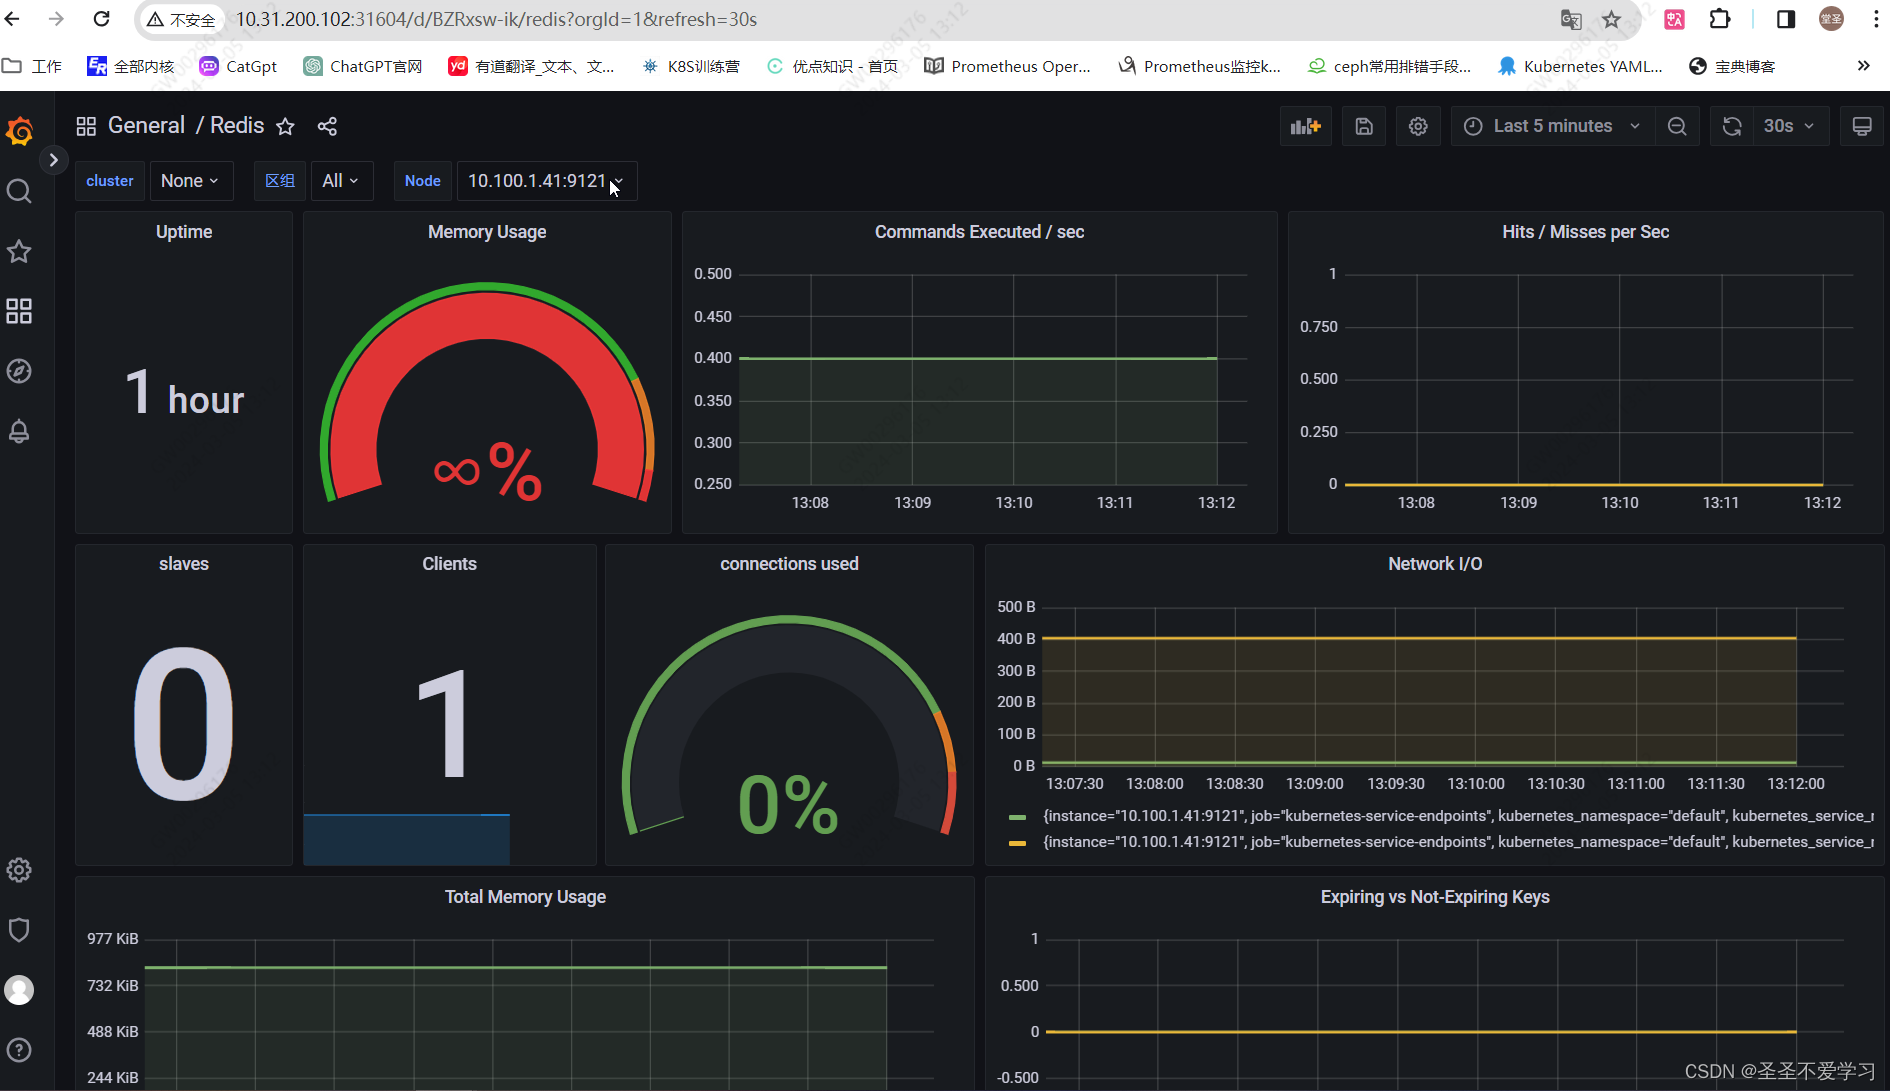Open Expiring vs Not-Expiring Keys panel menu
The height and width of the screenshot is (1091, 1890).
[x=1435, y=897]
